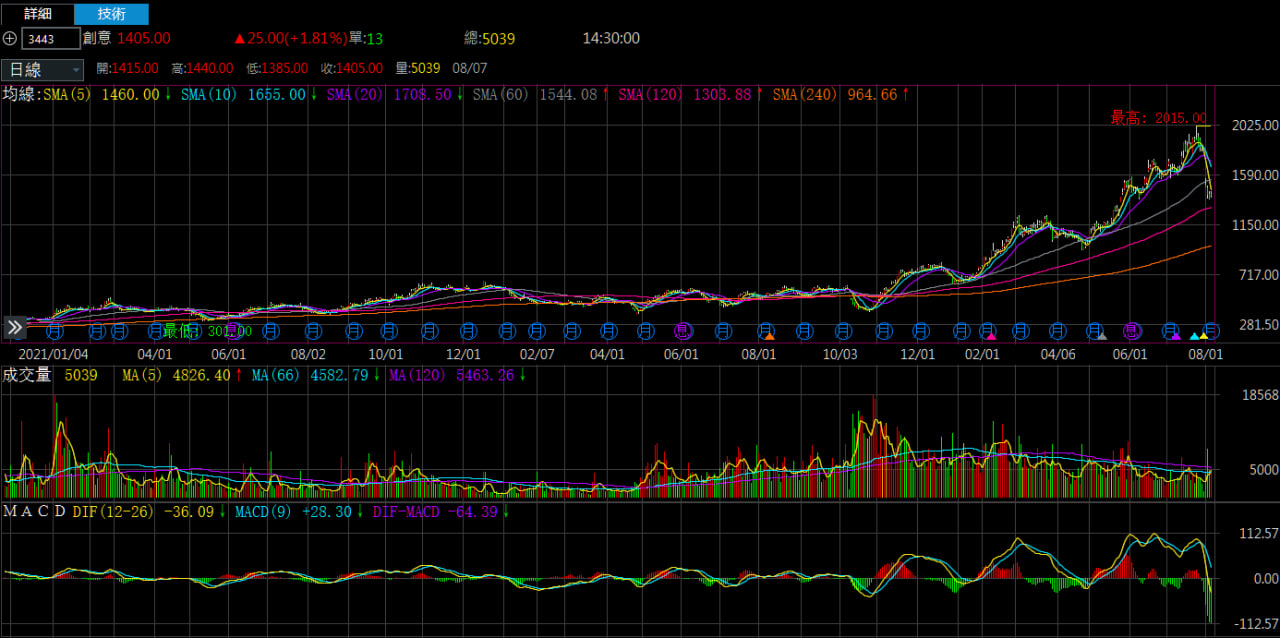Click the 成交量 volume indicator label
This screenshot has width=1280, height=638.
27,376
